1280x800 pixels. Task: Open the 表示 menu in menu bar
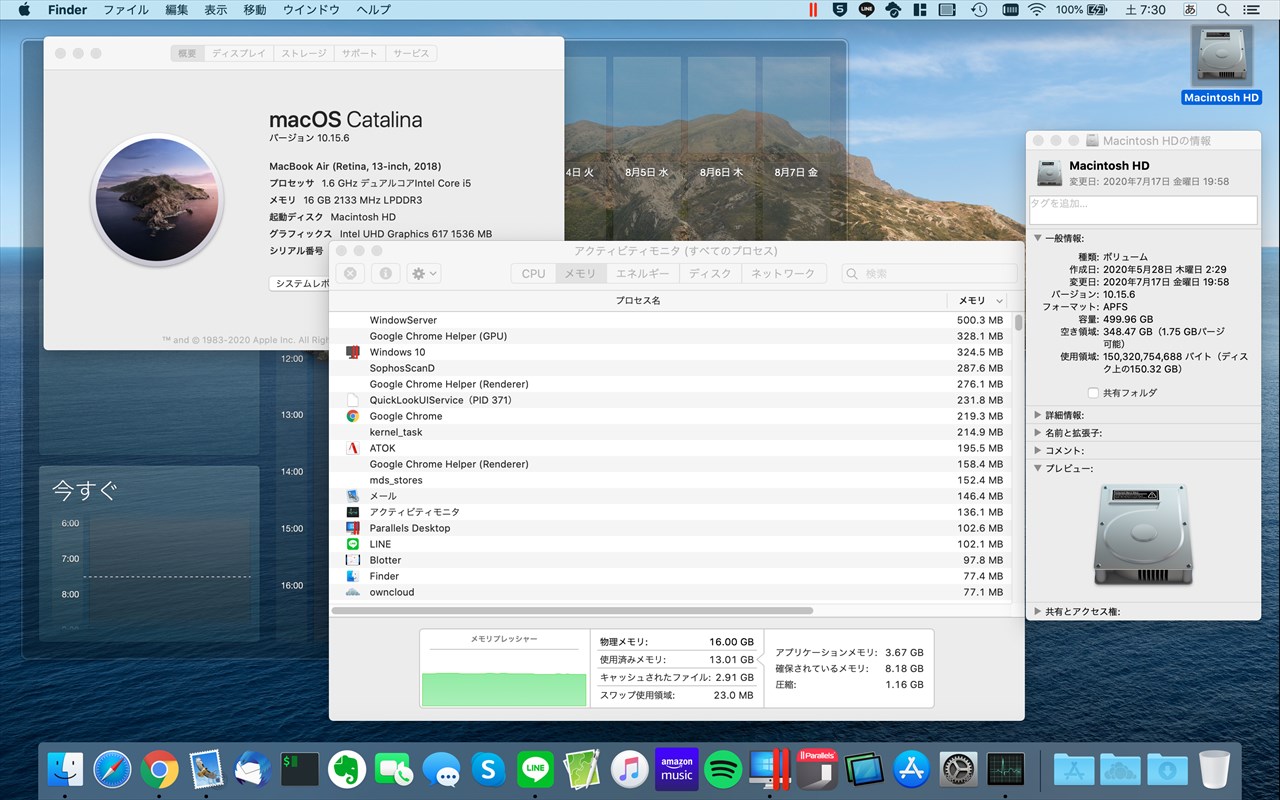point(216,10)
